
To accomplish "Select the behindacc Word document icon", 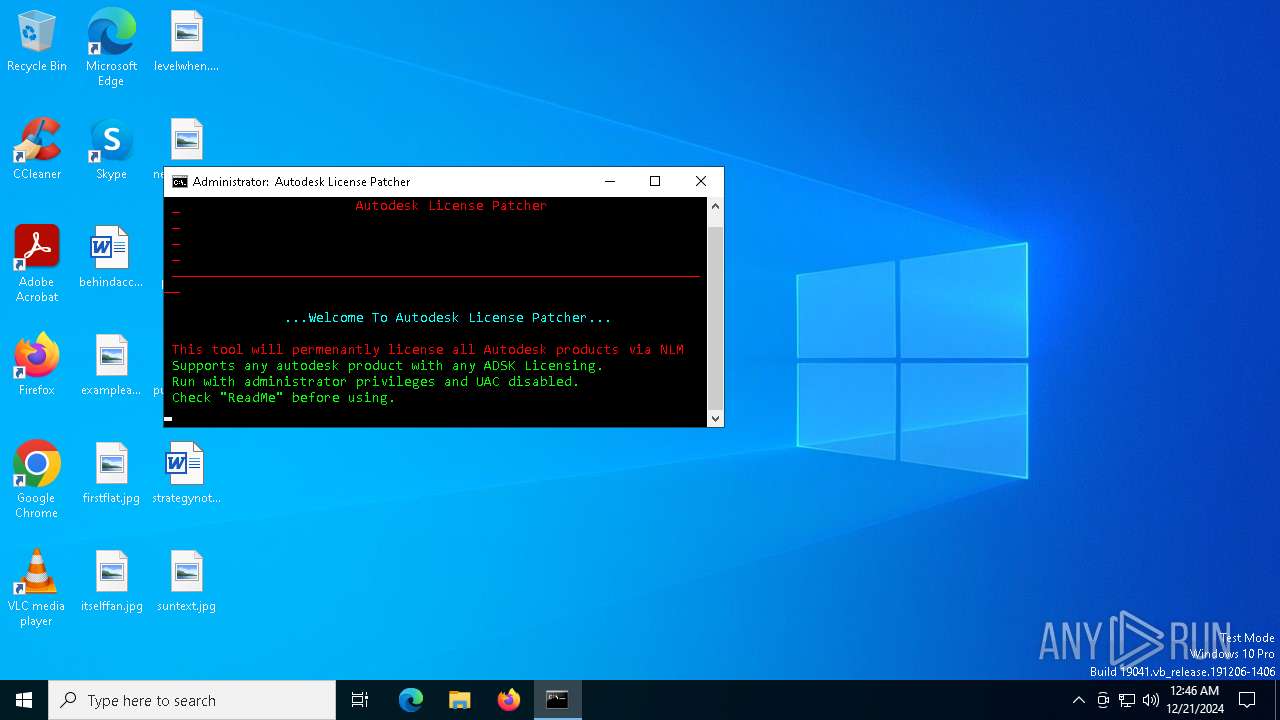I will tap(111, 257).
